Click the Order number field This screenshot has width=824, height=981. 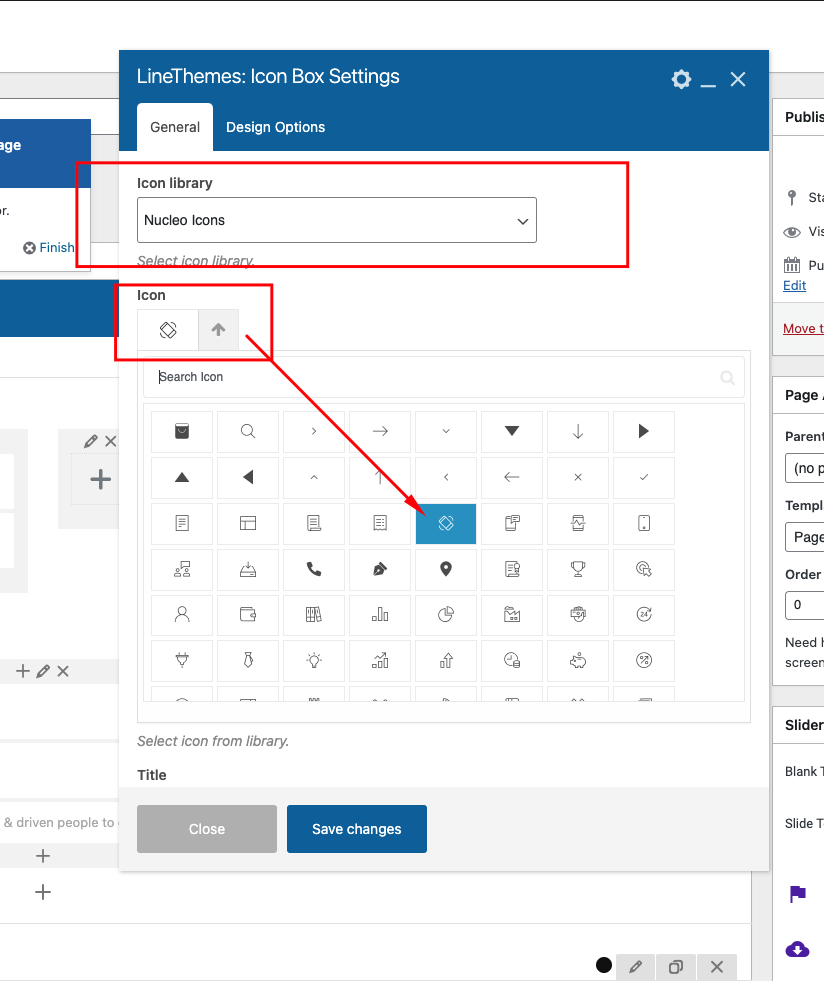[x=805, y=605]
